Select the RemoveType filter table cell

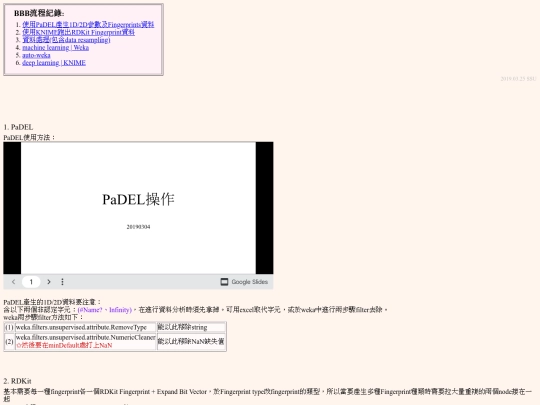coord(86,327)
